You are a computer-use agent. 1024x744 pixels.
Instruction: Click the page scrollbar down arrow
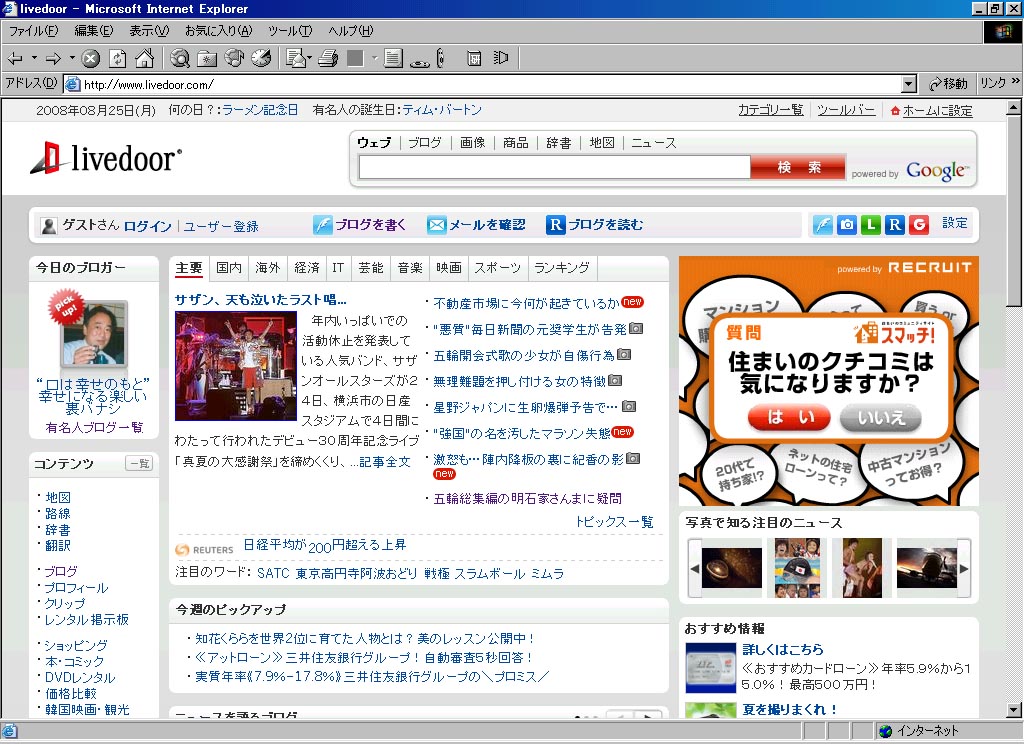coord(1014,711)
